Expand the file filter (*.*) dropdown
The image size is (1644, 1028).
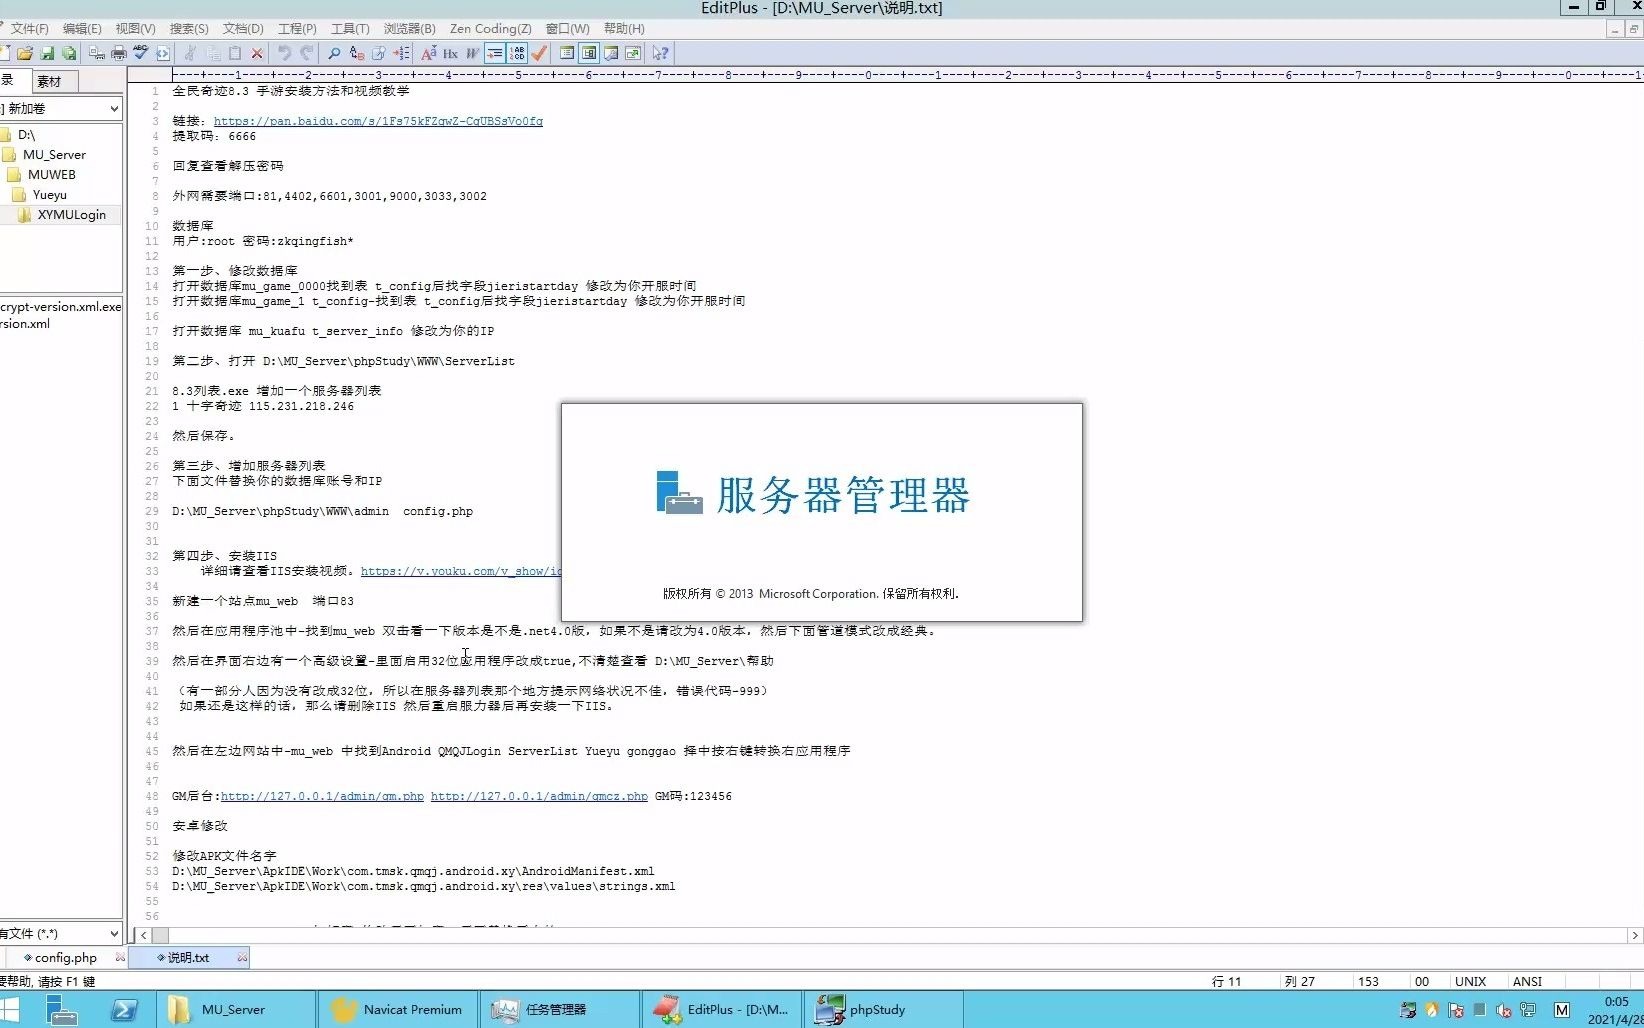coord(114,933)
